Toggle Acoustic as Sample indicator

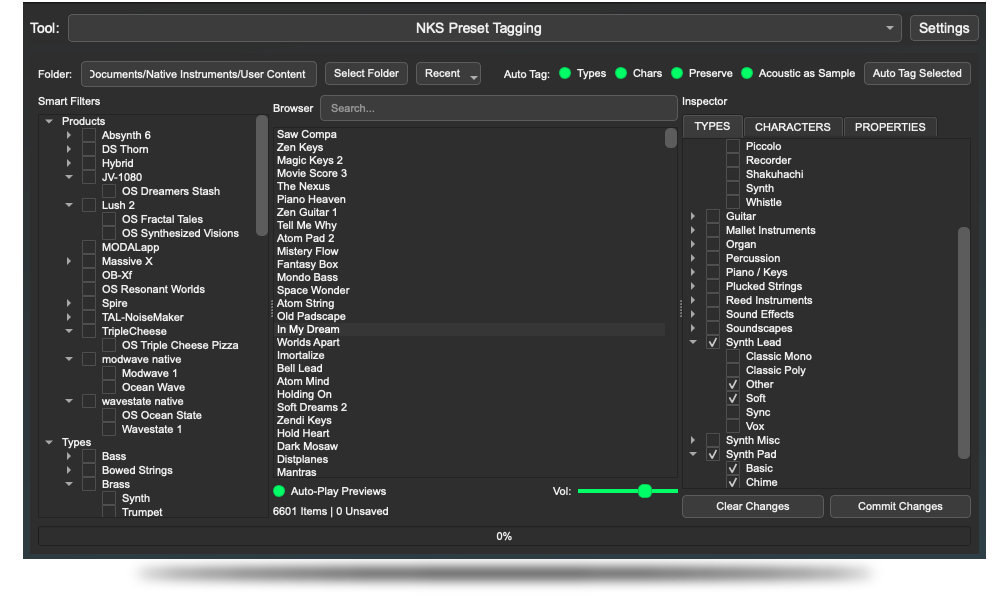pyautogui.click(x=747, y=73)
